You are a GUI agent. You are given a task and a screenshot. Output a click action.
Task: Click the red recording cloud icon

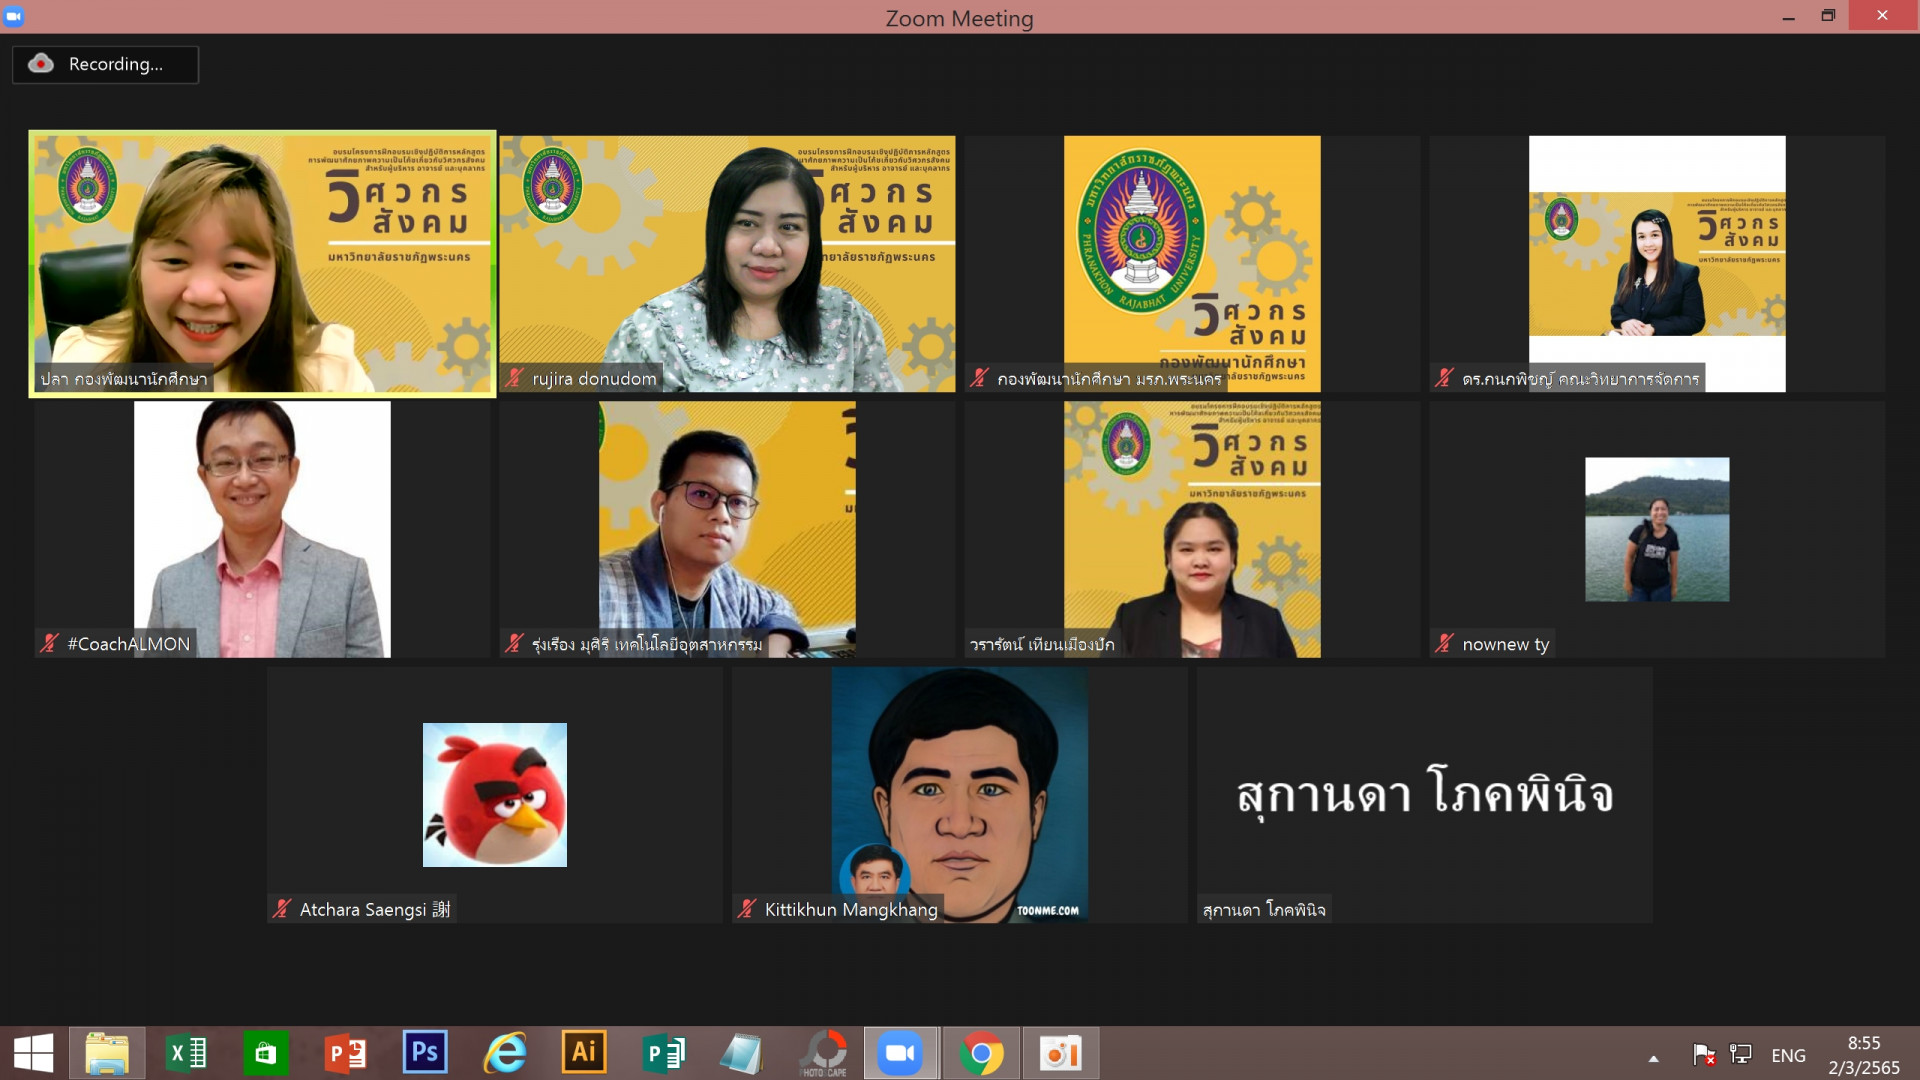41,63
